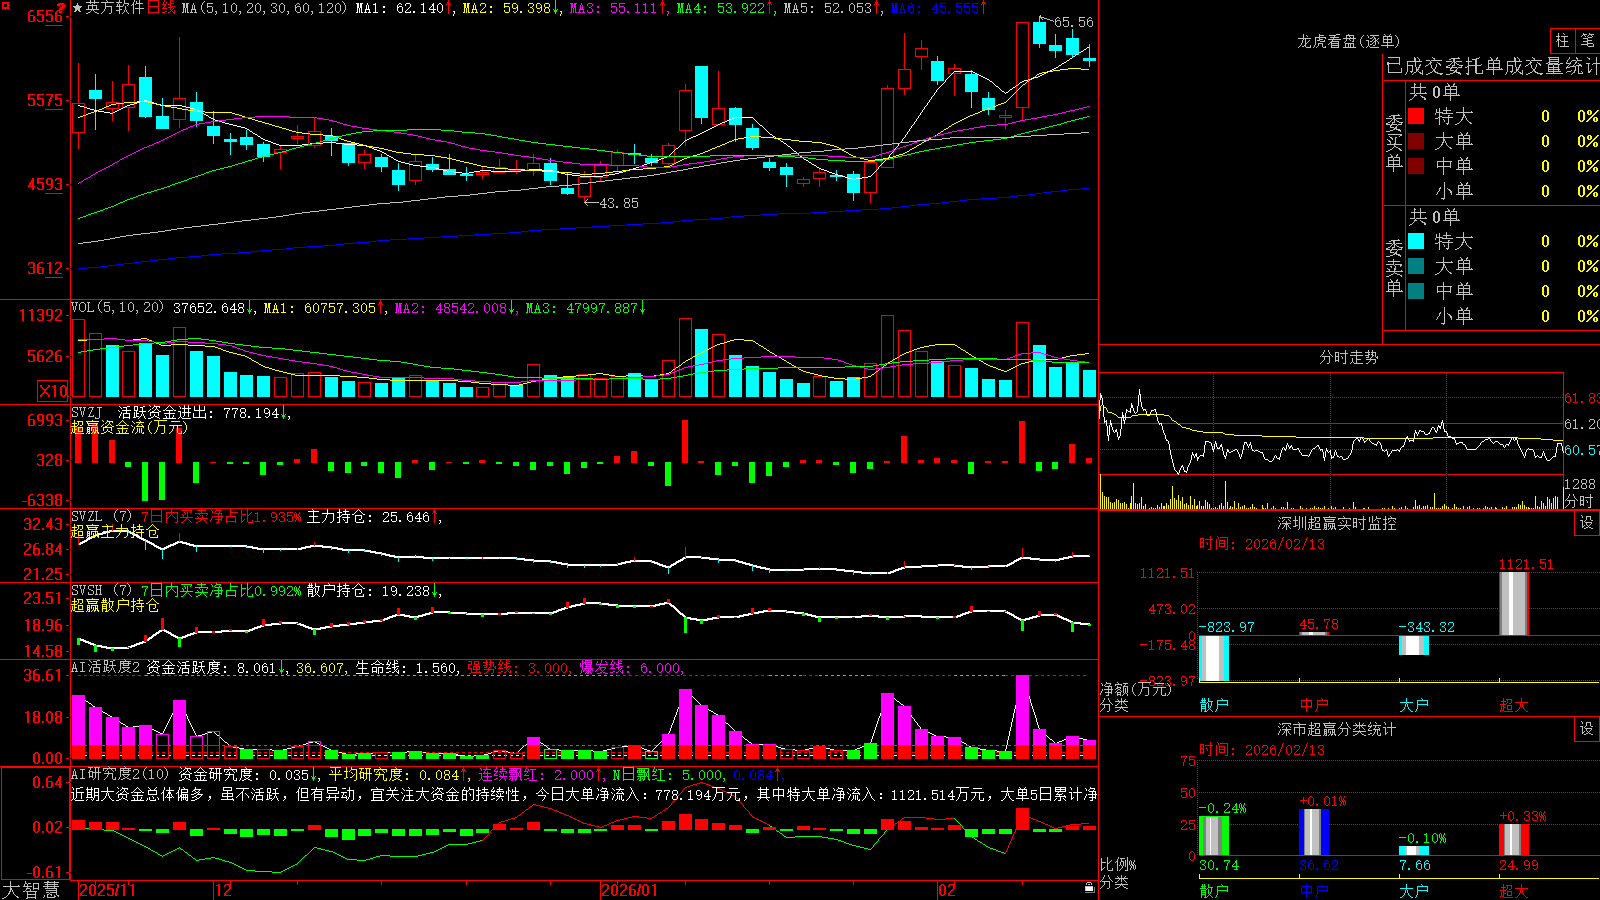The width and height of the screenshot is (1600, 900).
Task: Open 设 settings for 深市超赢分类统计
Action: 1587,729
